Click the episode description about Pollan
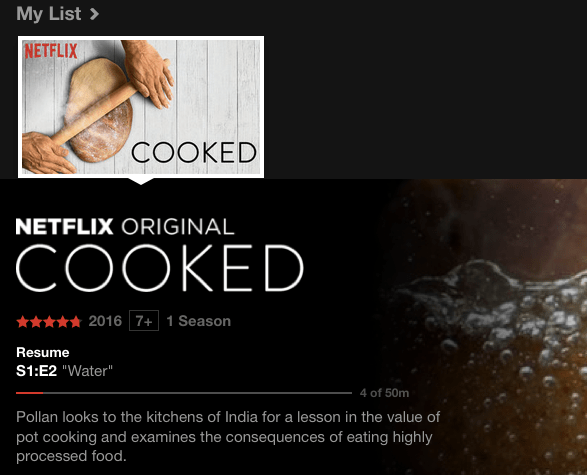 228,436
